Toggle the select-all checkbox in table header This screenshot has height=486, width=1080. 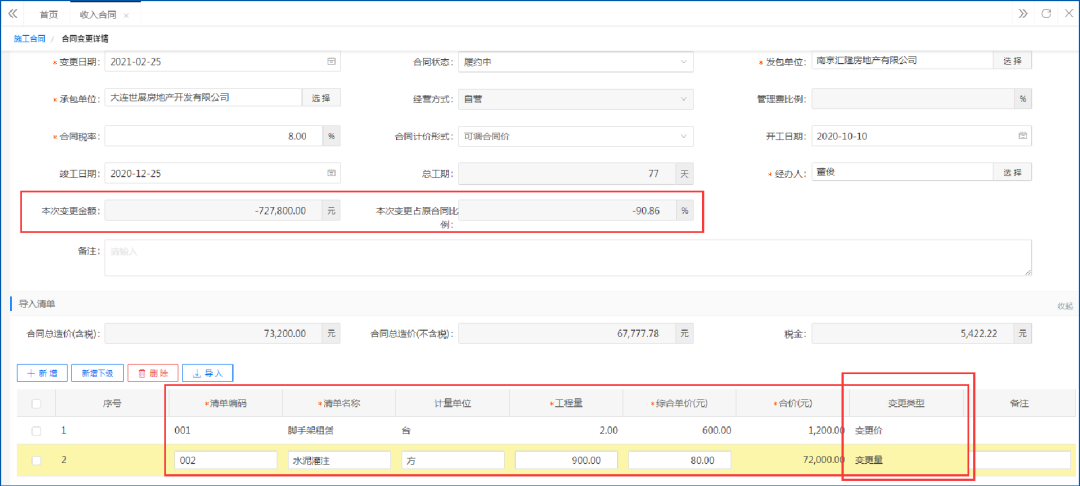[36, 403]
